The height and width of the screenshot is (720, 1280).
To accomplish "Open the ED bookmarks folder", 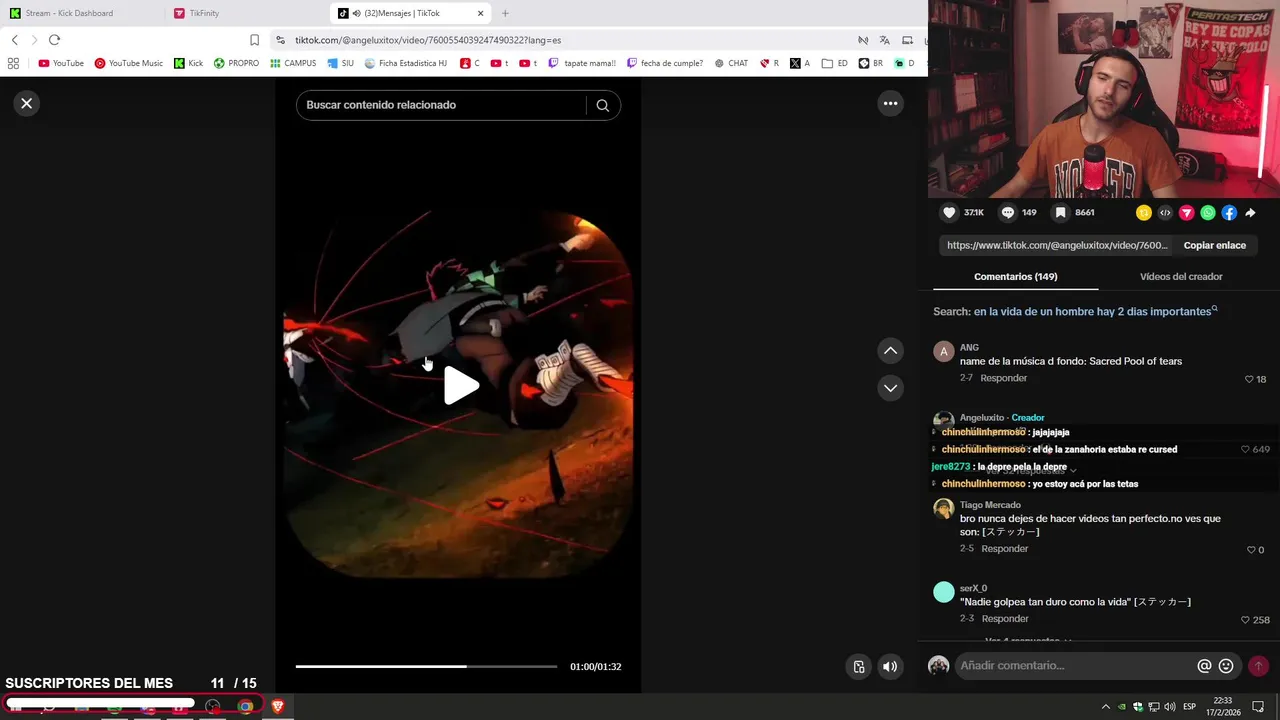I will pos(835,63).
